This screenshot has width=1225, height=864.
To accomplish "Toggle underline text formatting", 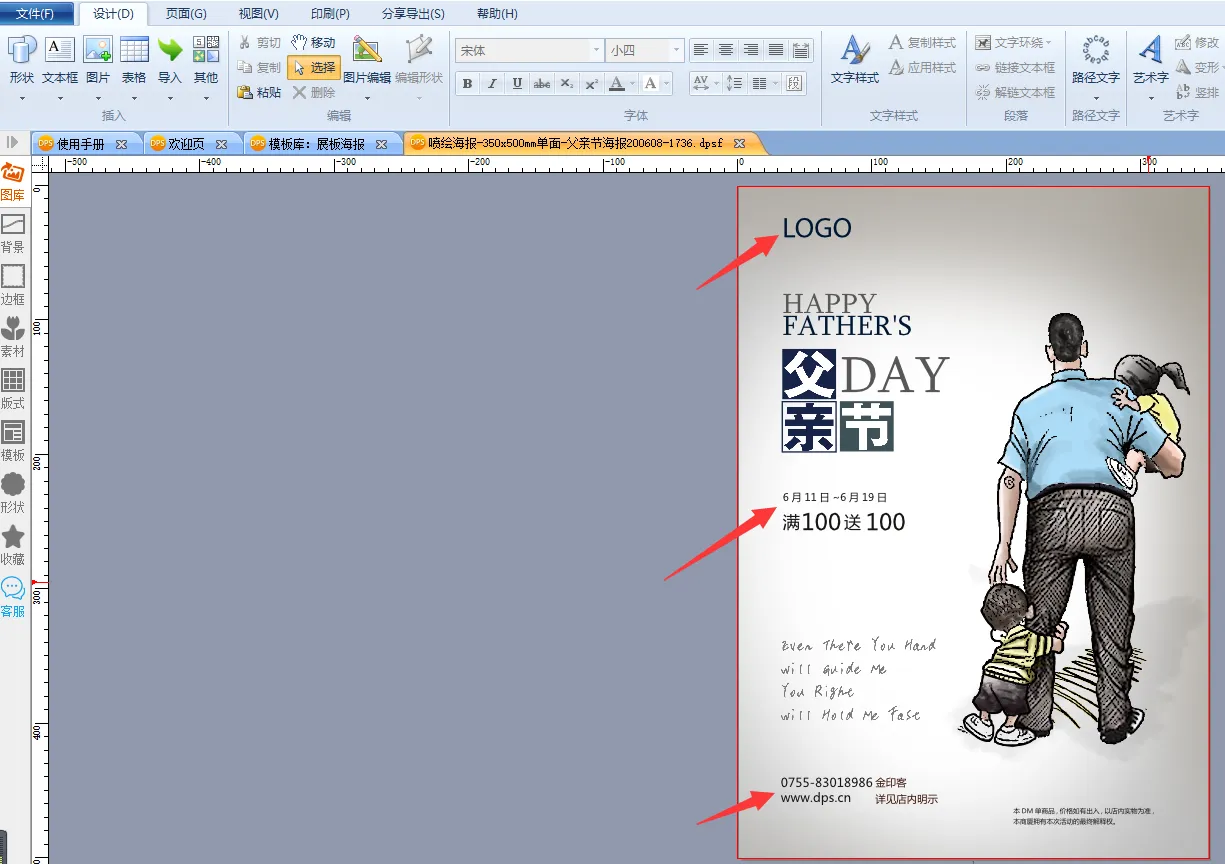I will point(517,84).
